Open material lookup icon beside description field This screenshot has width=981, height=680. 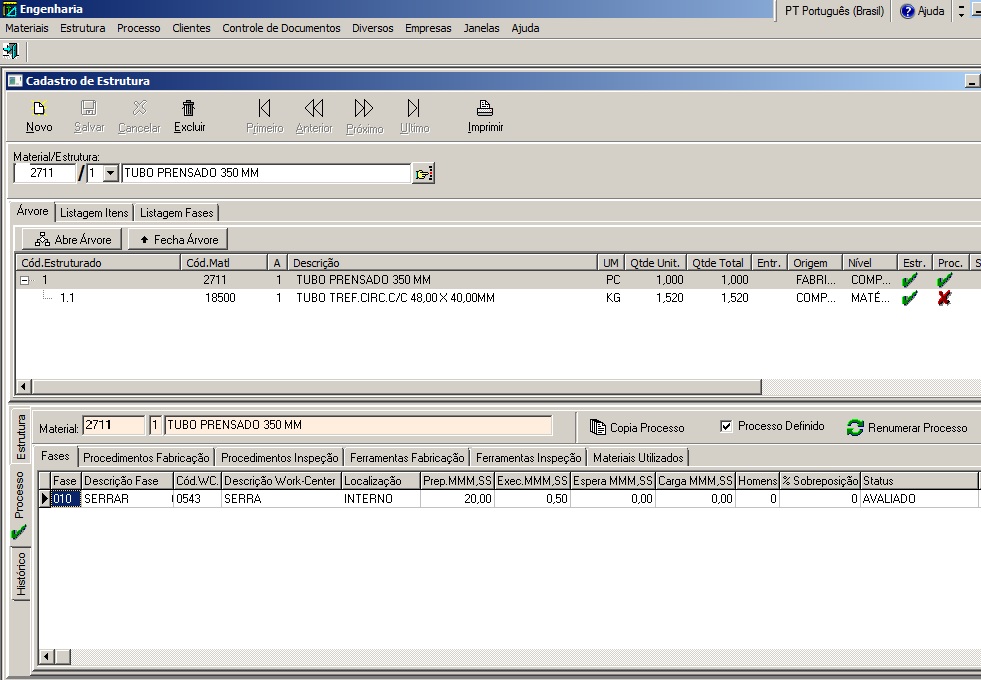(x=423, y=174)
